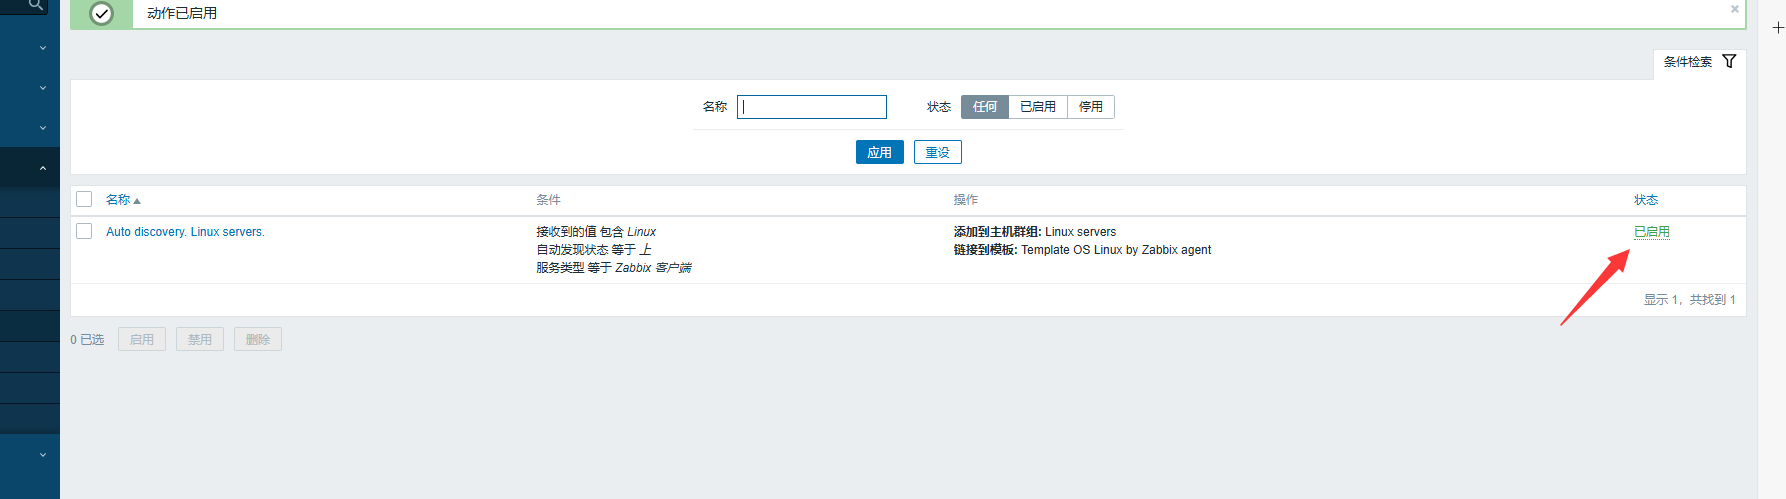
Task: Dismiss the success message with the X
Action: coord(1735,9)
